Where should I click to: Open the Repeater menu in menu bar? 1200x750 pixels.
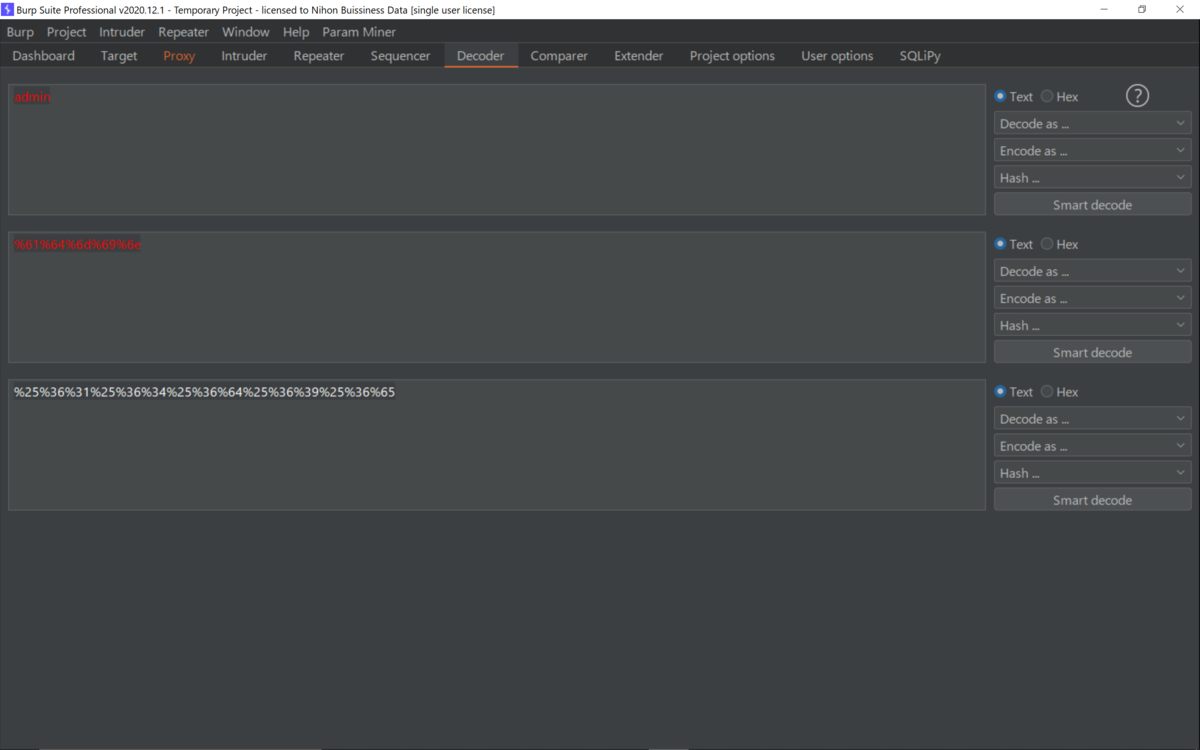[183, 32]
